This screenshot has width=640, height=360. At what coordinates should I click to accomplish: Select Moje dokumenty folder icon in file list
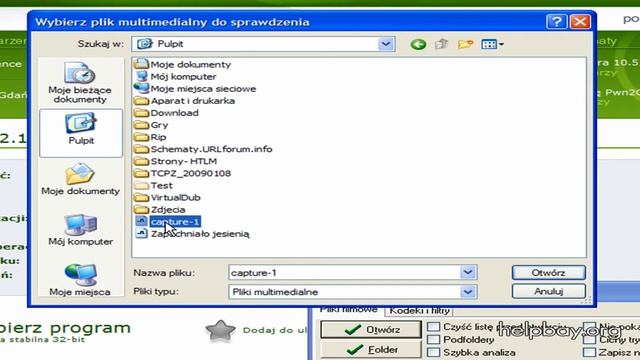pyautogui.click(x=141, y=64)
